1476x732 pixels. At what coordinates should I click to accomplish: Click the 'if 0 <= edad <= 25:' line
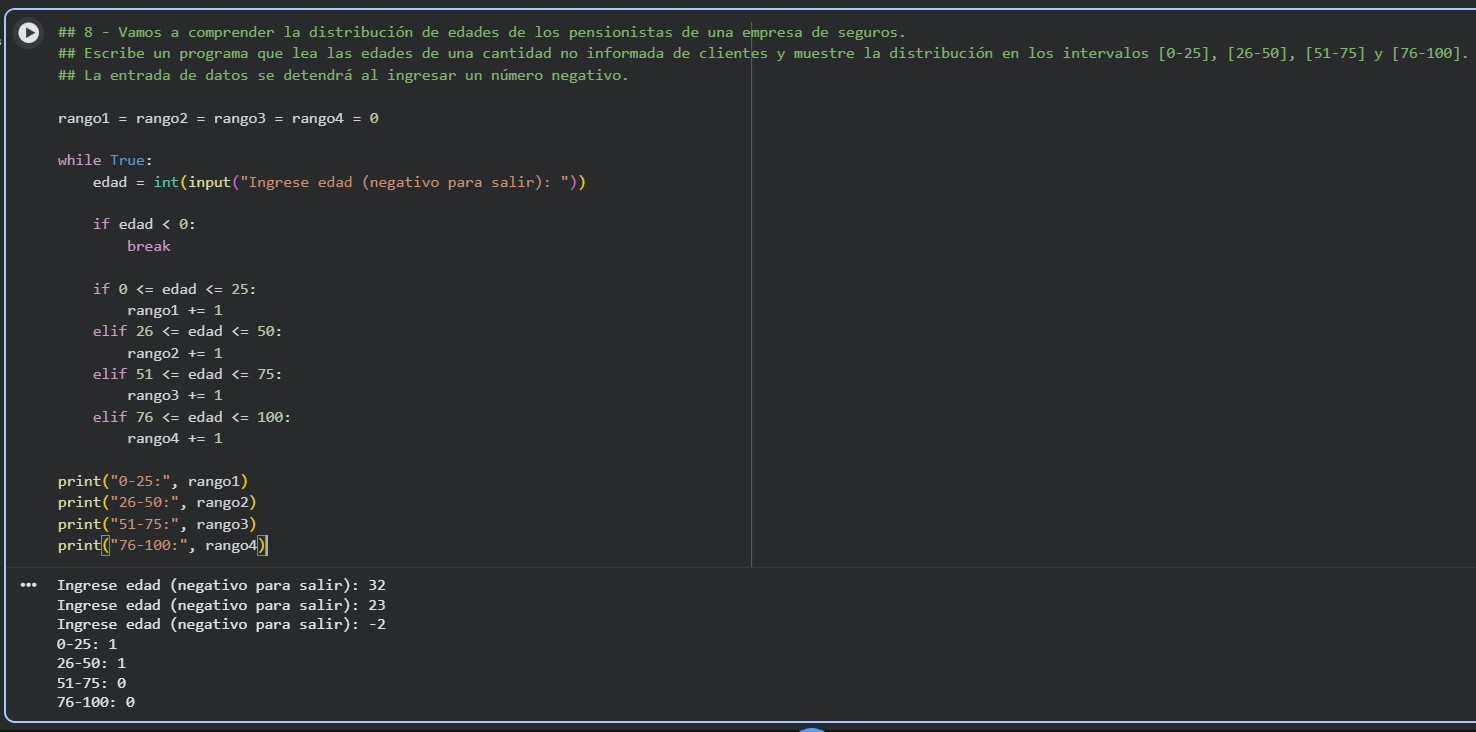174,289
